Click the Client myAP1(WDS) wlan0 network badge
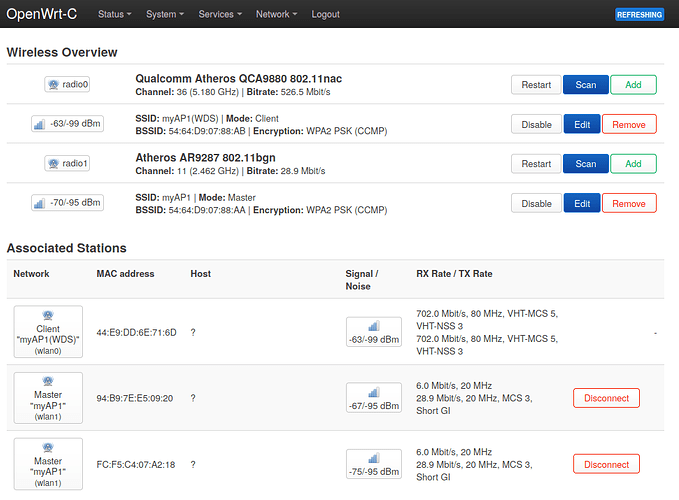The width and height of the screenshot is (679, 500). pos(48,332)
